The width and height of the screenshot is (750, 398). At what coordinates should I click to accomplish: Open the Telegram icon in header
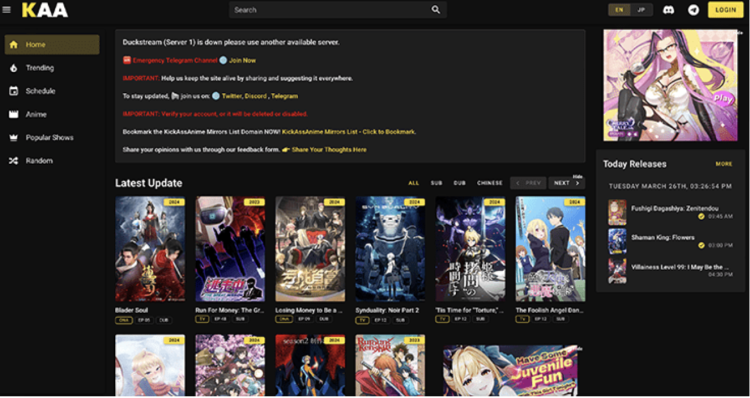(x=693, y=10)
